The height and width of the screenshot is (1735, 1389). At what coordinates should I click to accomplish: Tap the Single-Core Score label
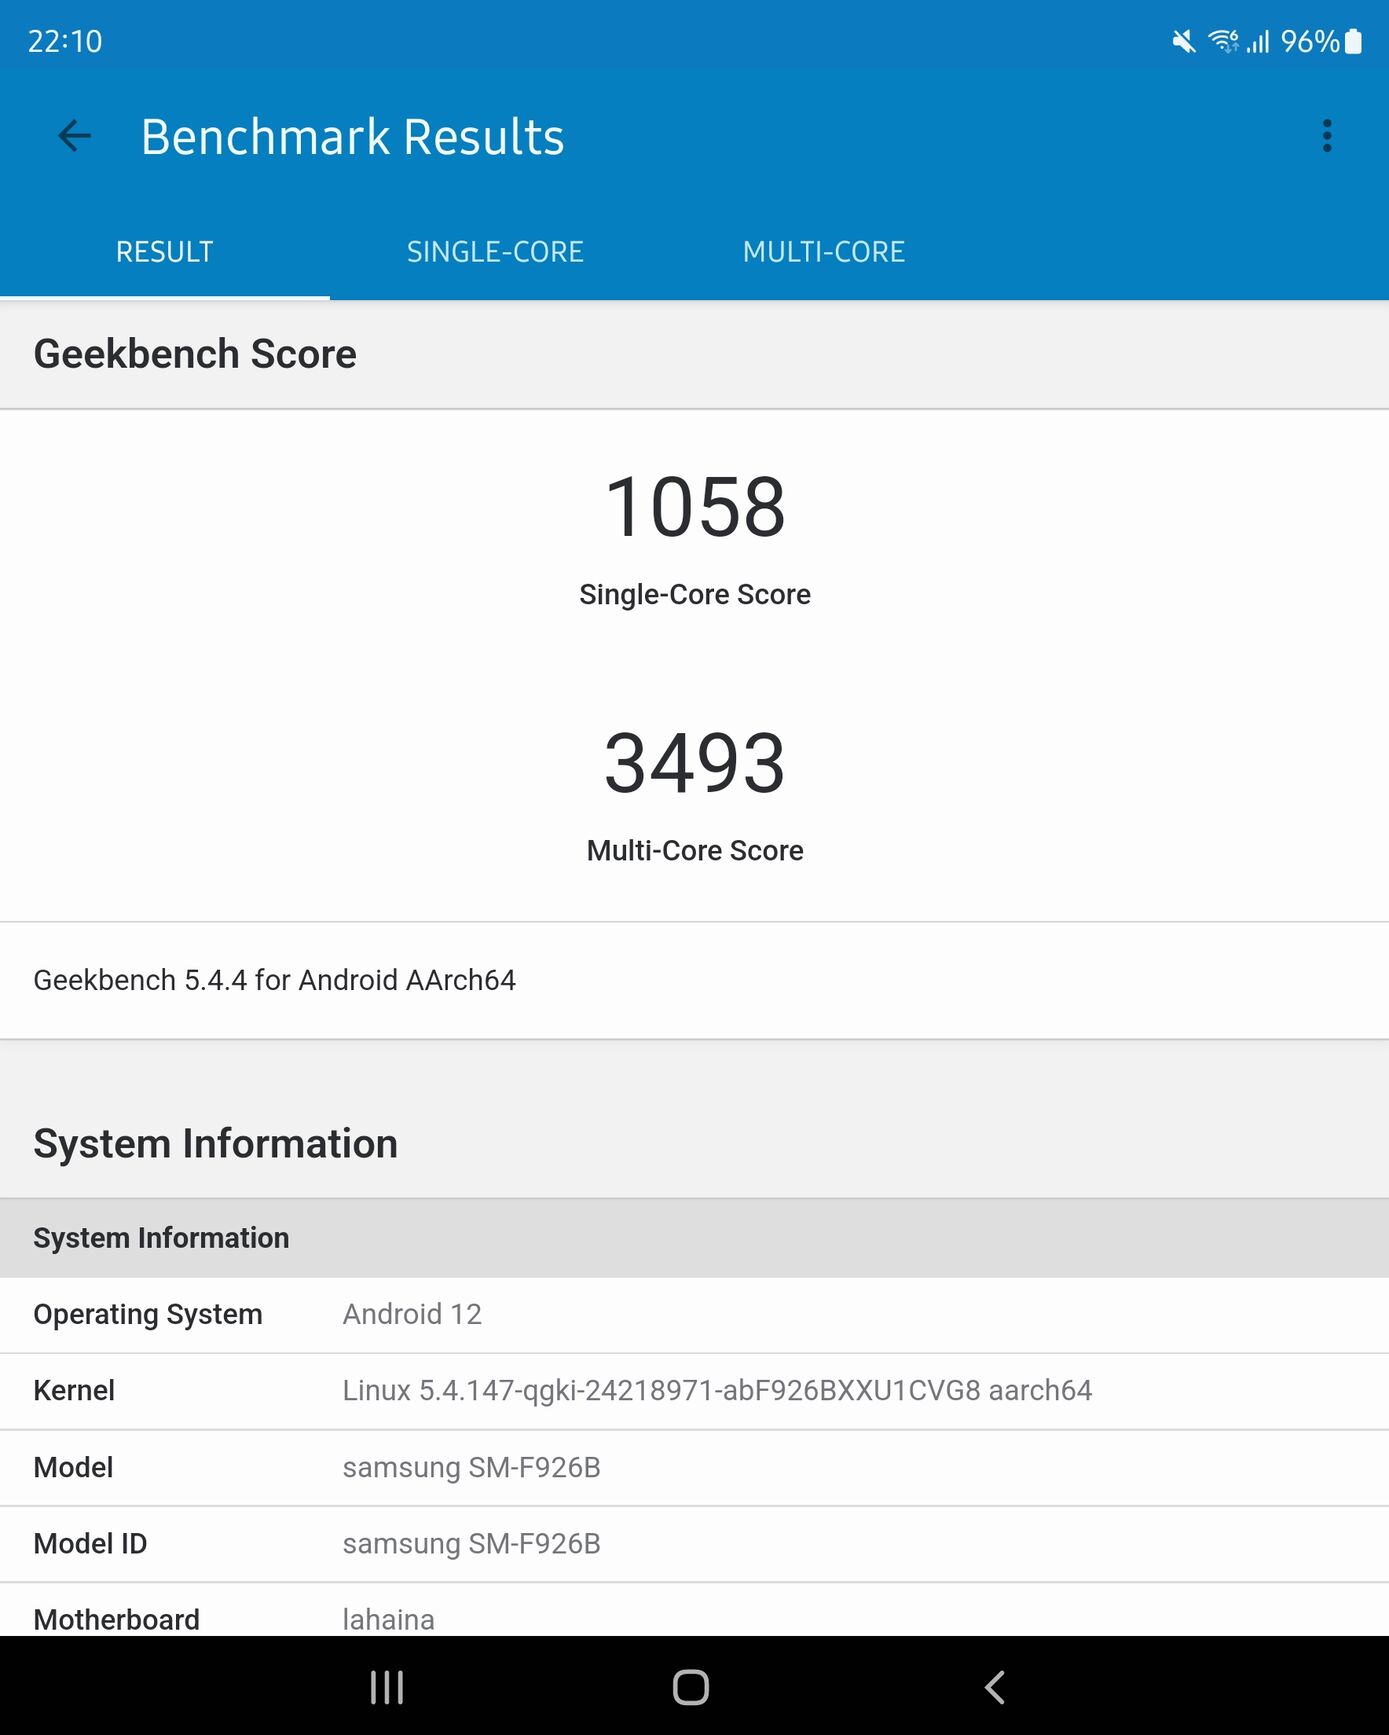click(695, 594)
